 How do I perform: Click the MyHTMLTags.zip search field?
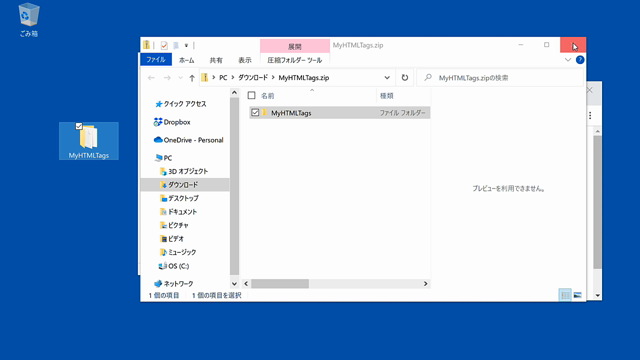click(500, 78)
